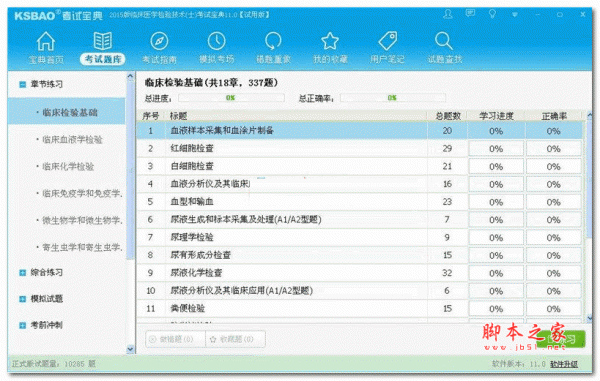Click 正式版试题量 10285 status text
The height and width of the screenshot is (381, 600).
[54, 364]
